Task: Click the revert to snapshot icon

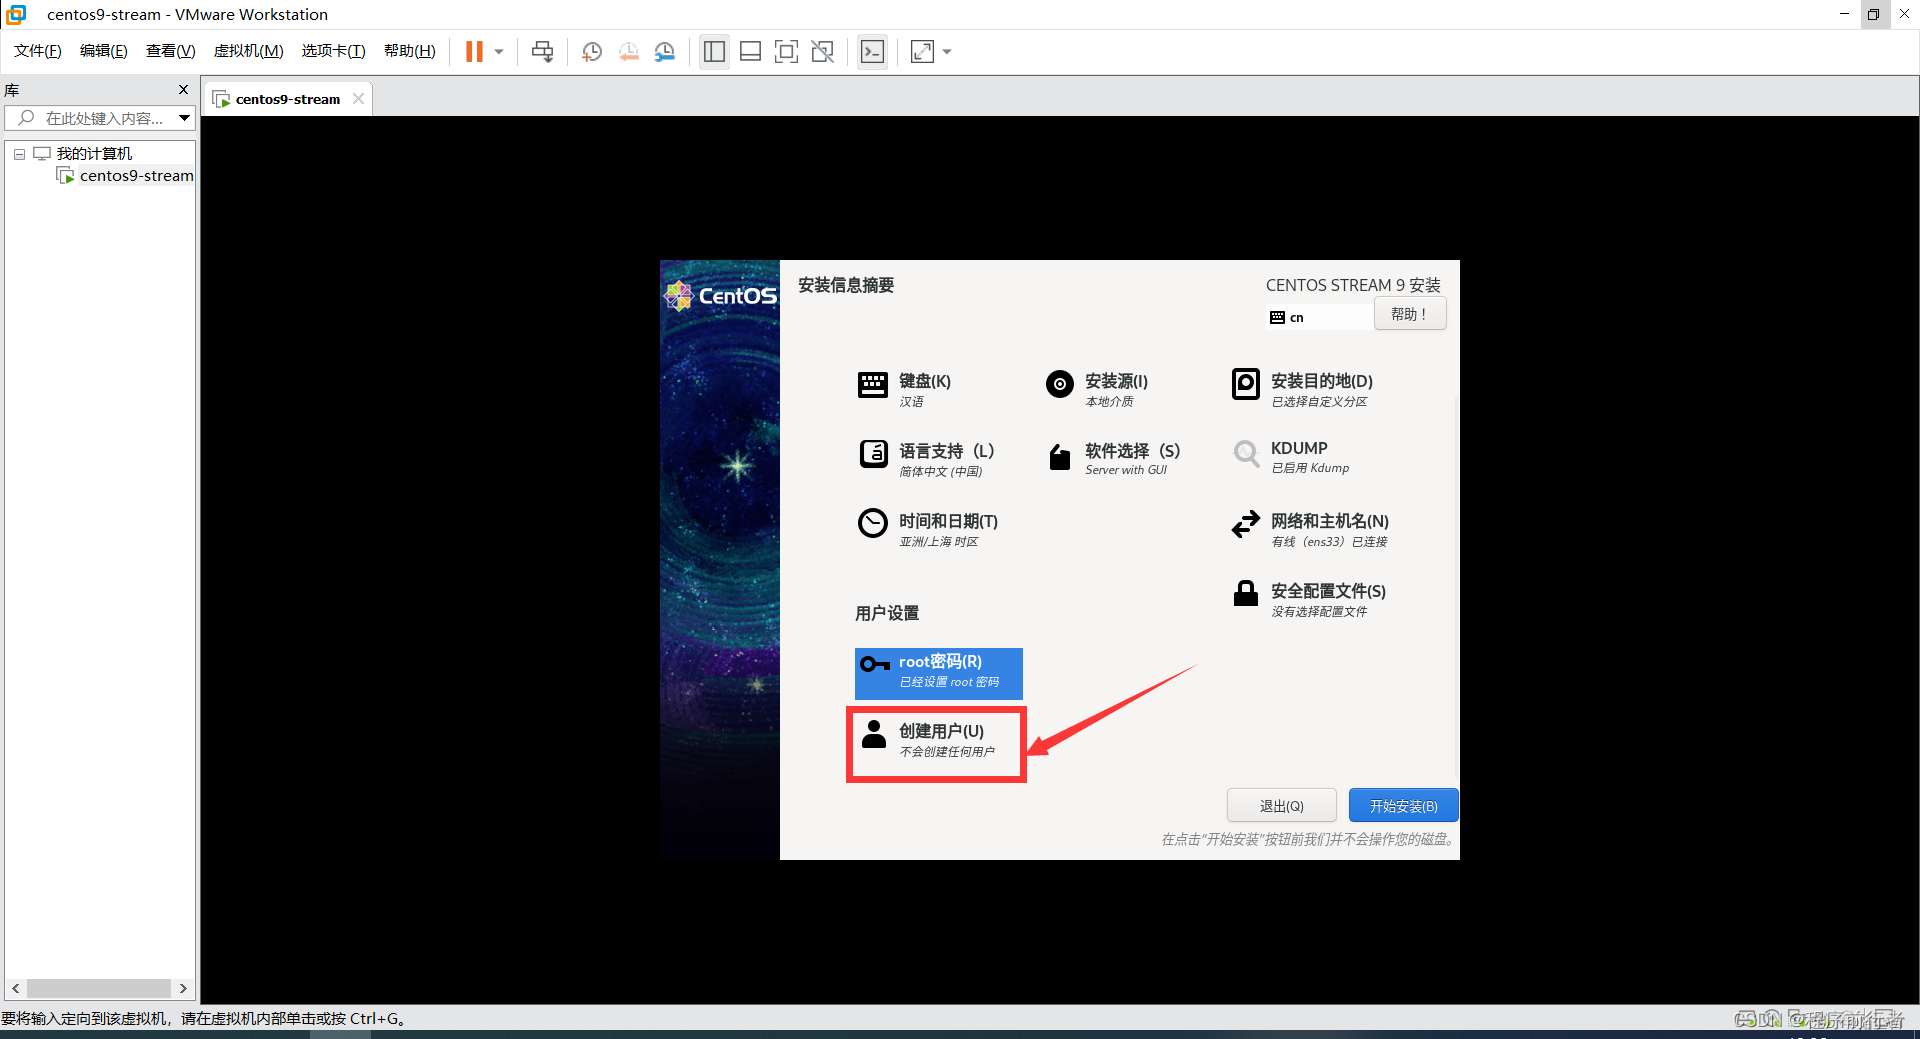Action: pyautogui.click(x=628, y=51)
